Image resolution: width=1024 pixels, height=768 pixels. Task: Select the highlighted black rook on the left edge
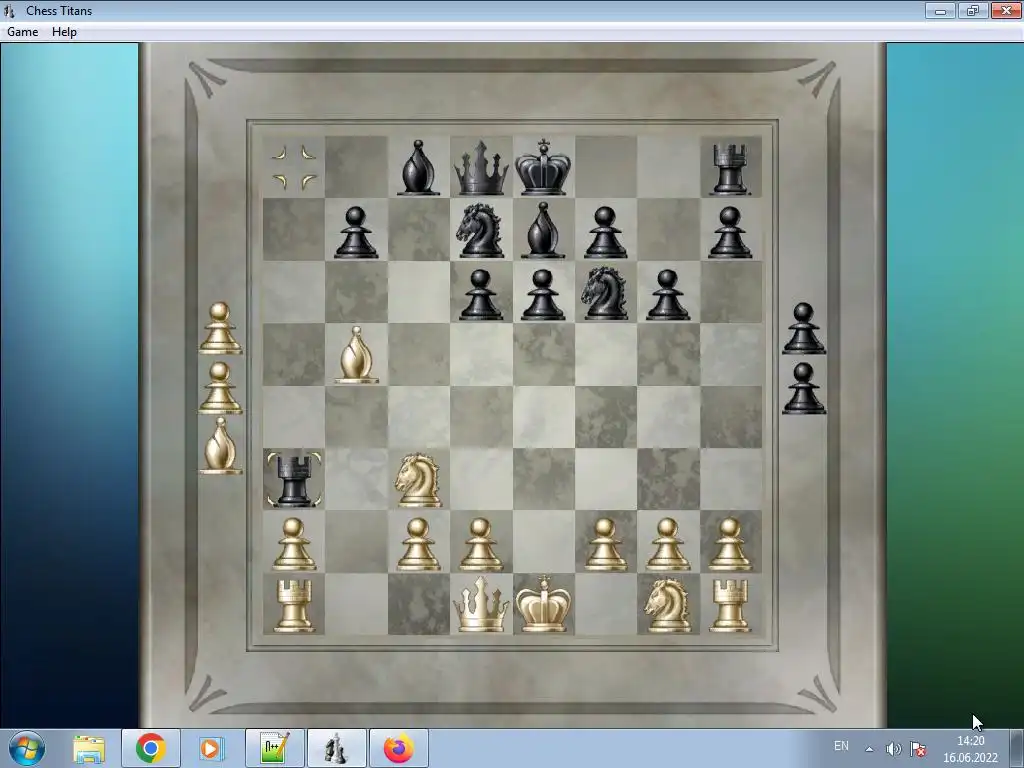(x=294, y=480)
